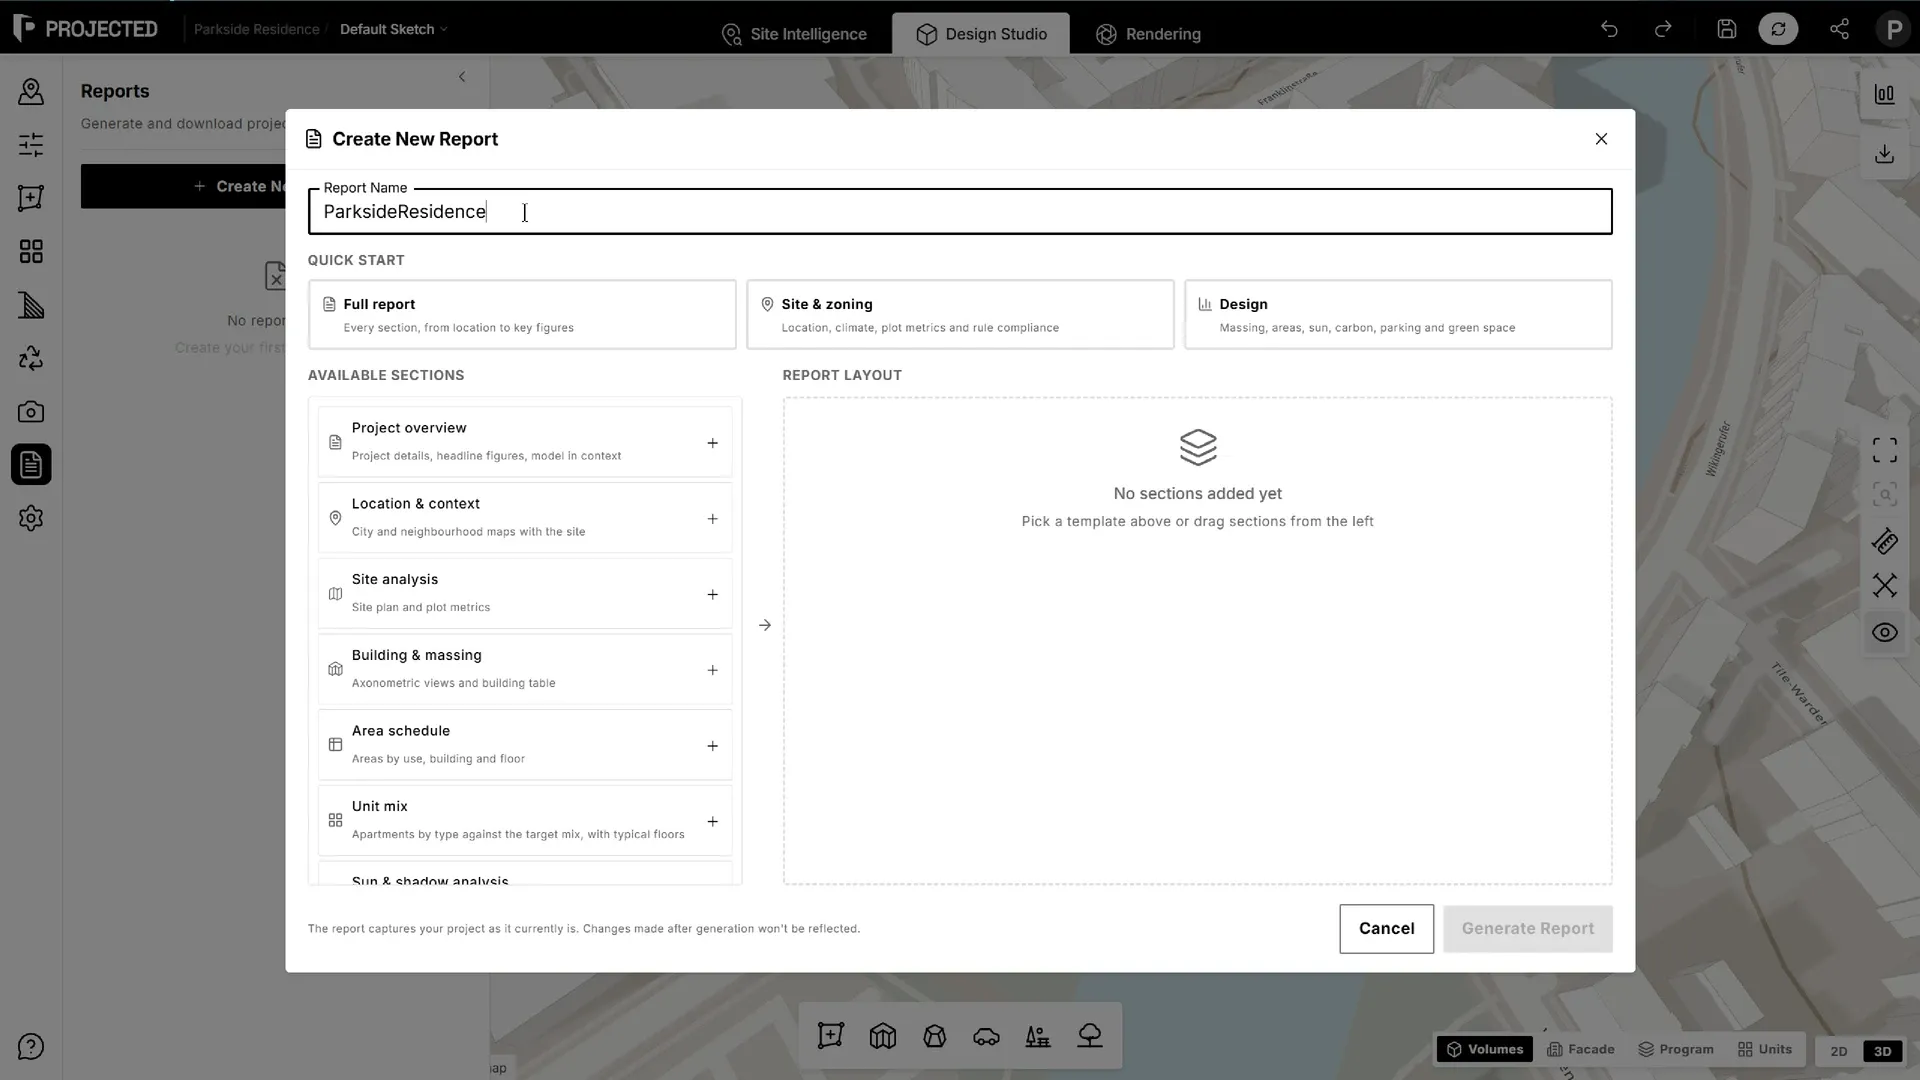Screen dimensions: 1920x1080
Task: Collapse the Reports panel chevron
Action: (462, 77)
